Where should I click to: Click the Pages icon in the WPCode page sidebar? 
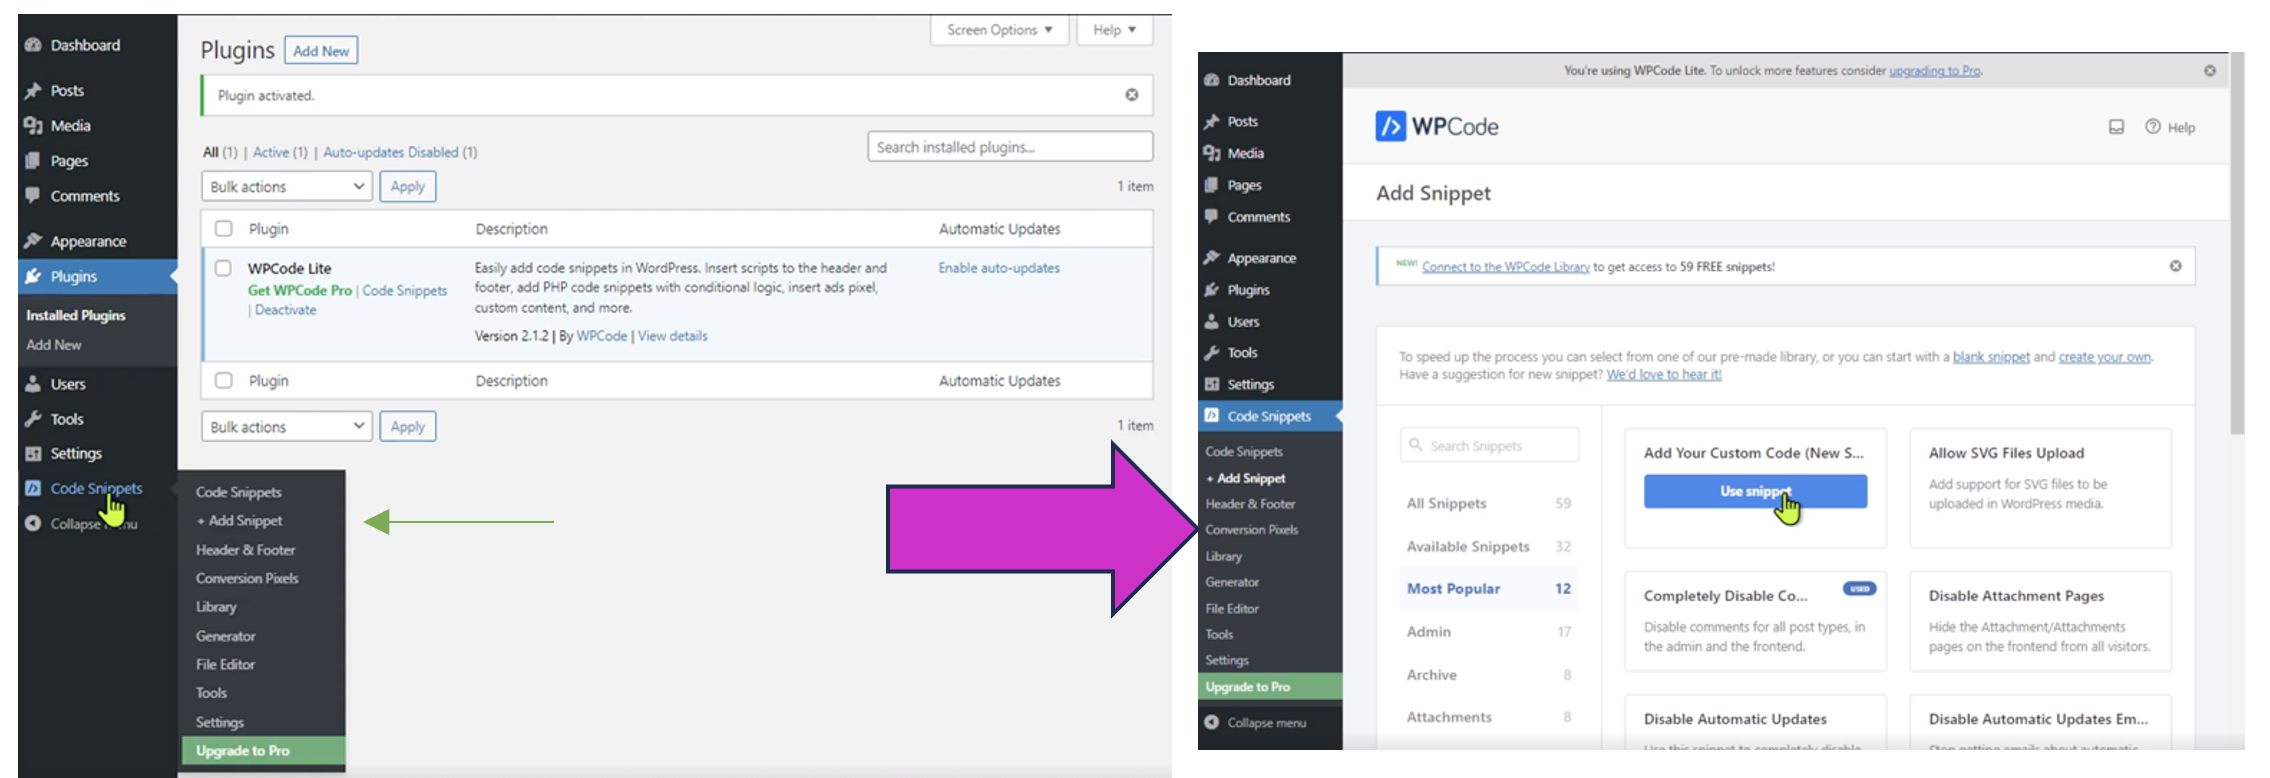tap(1212, 185)
